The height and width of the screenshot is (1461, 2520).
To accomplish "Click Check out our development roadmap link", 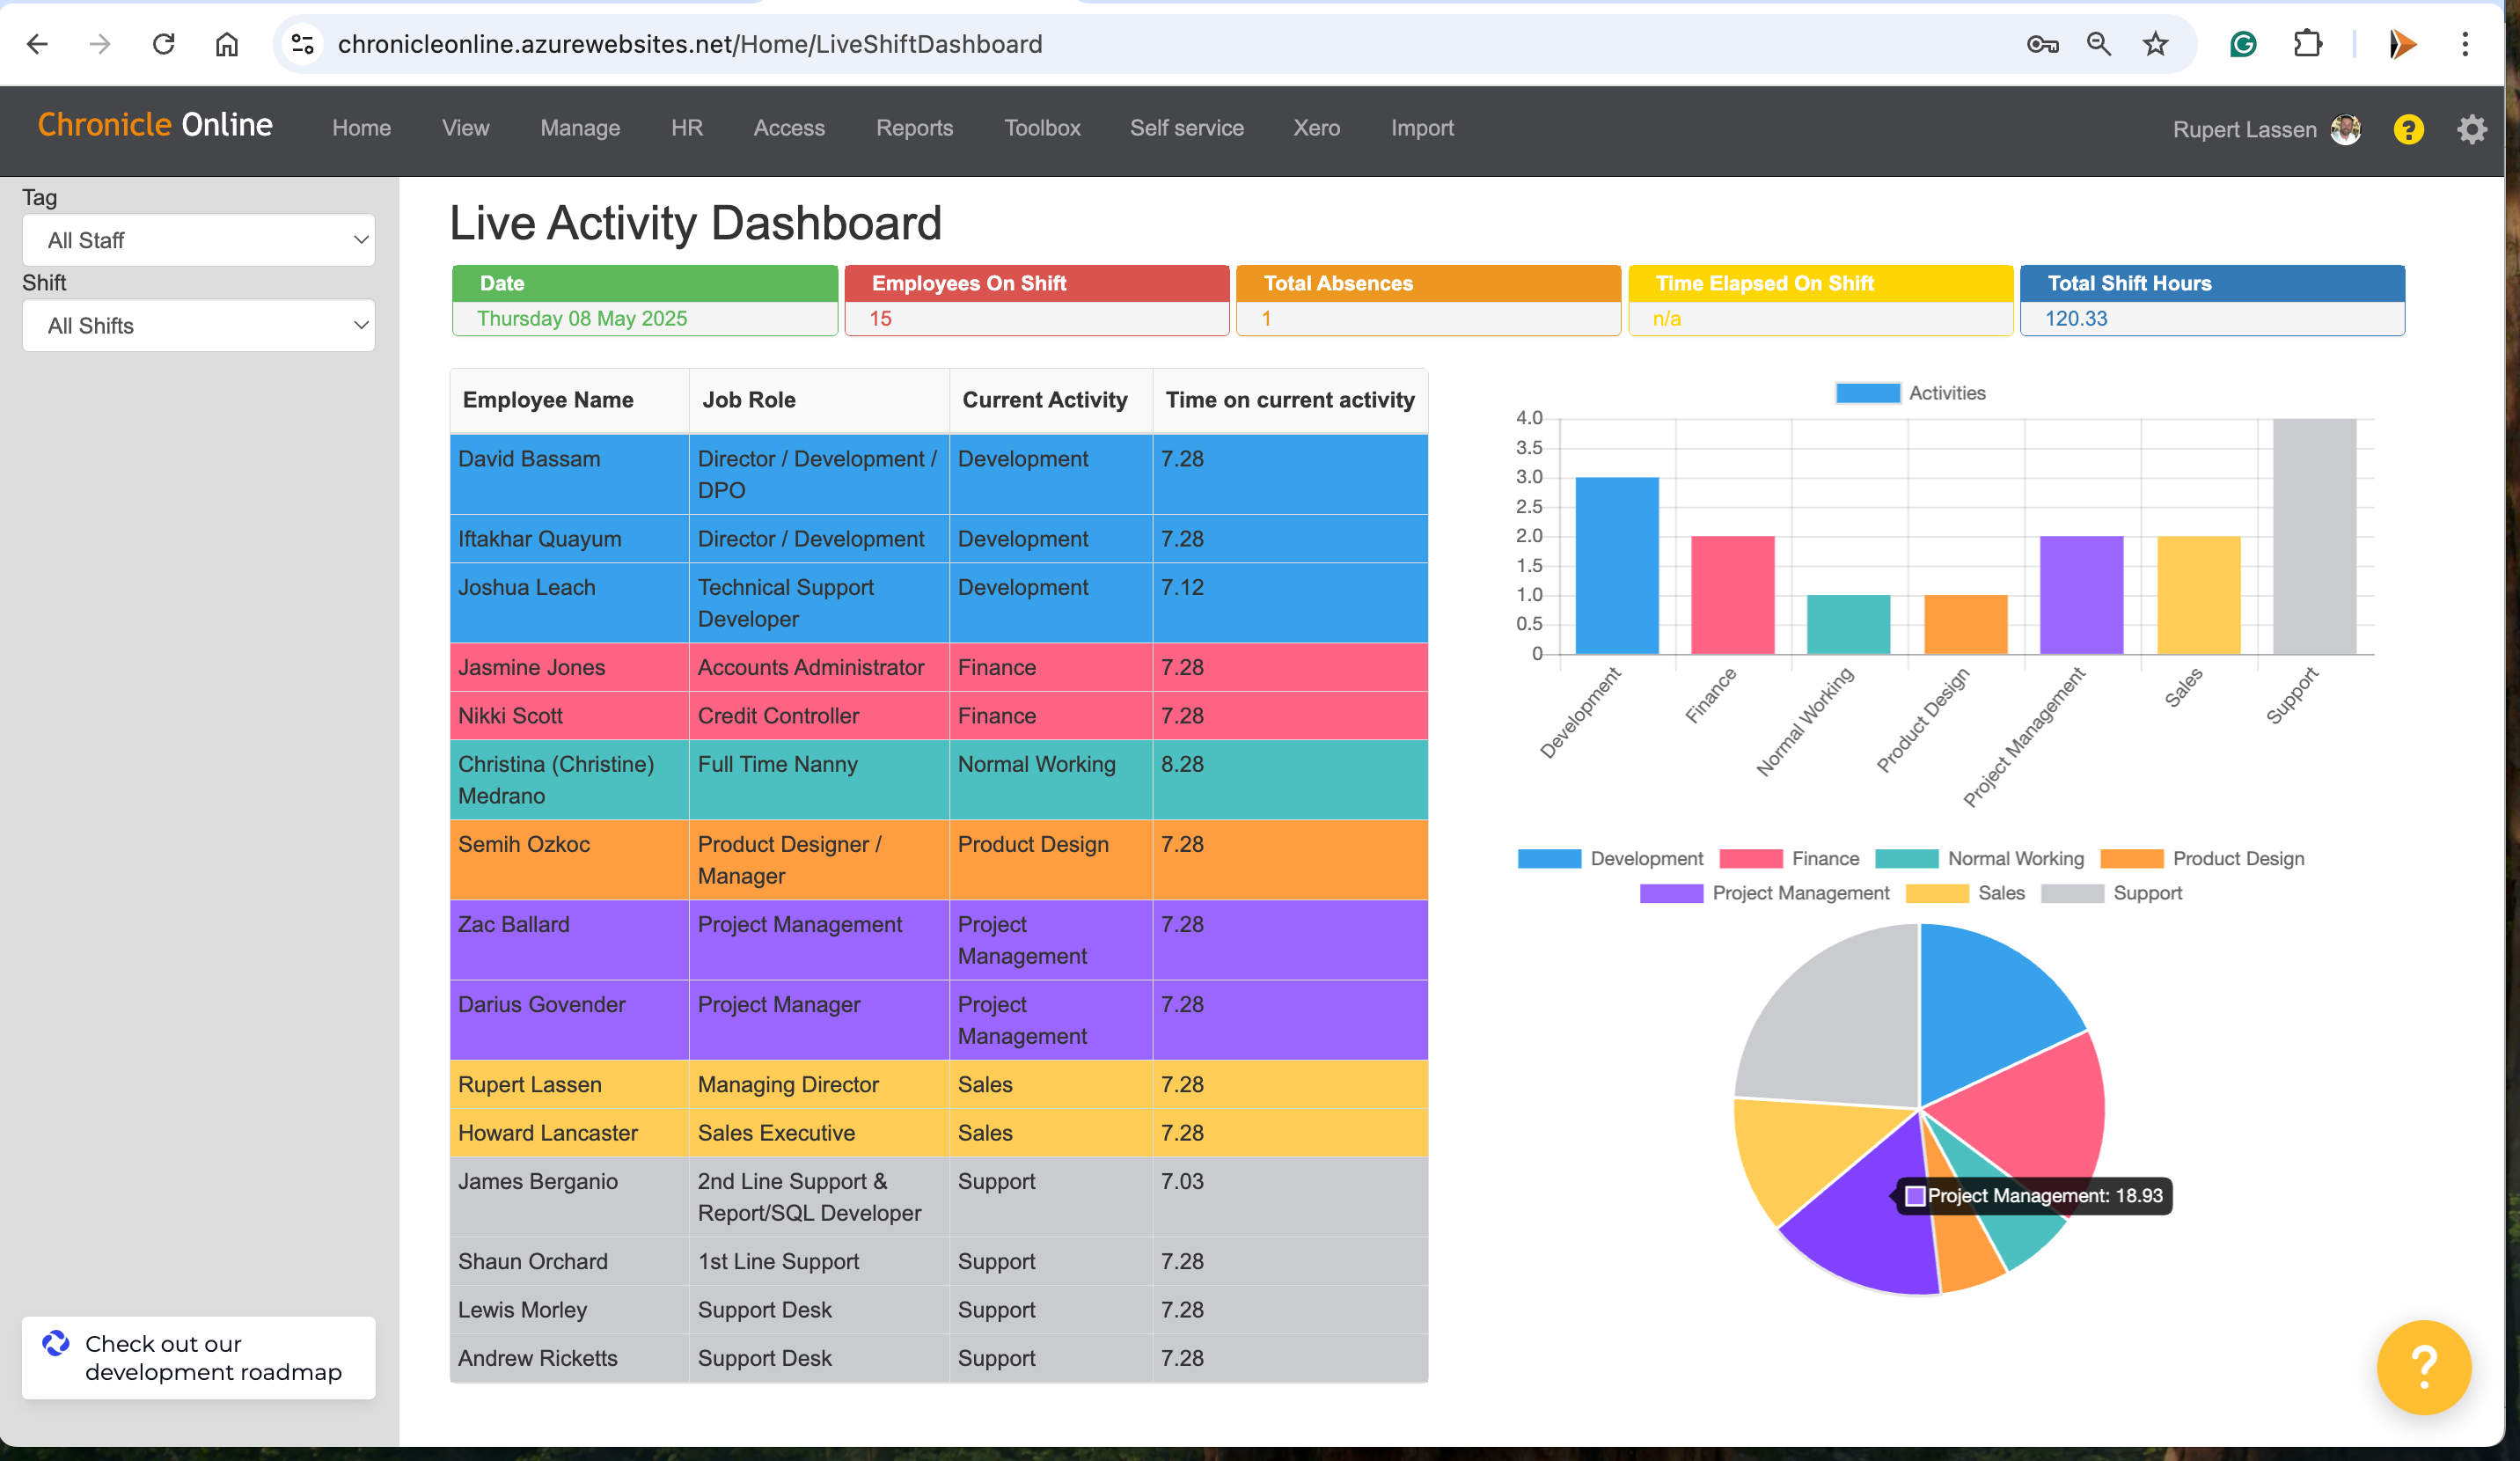I will (198, 1357).
